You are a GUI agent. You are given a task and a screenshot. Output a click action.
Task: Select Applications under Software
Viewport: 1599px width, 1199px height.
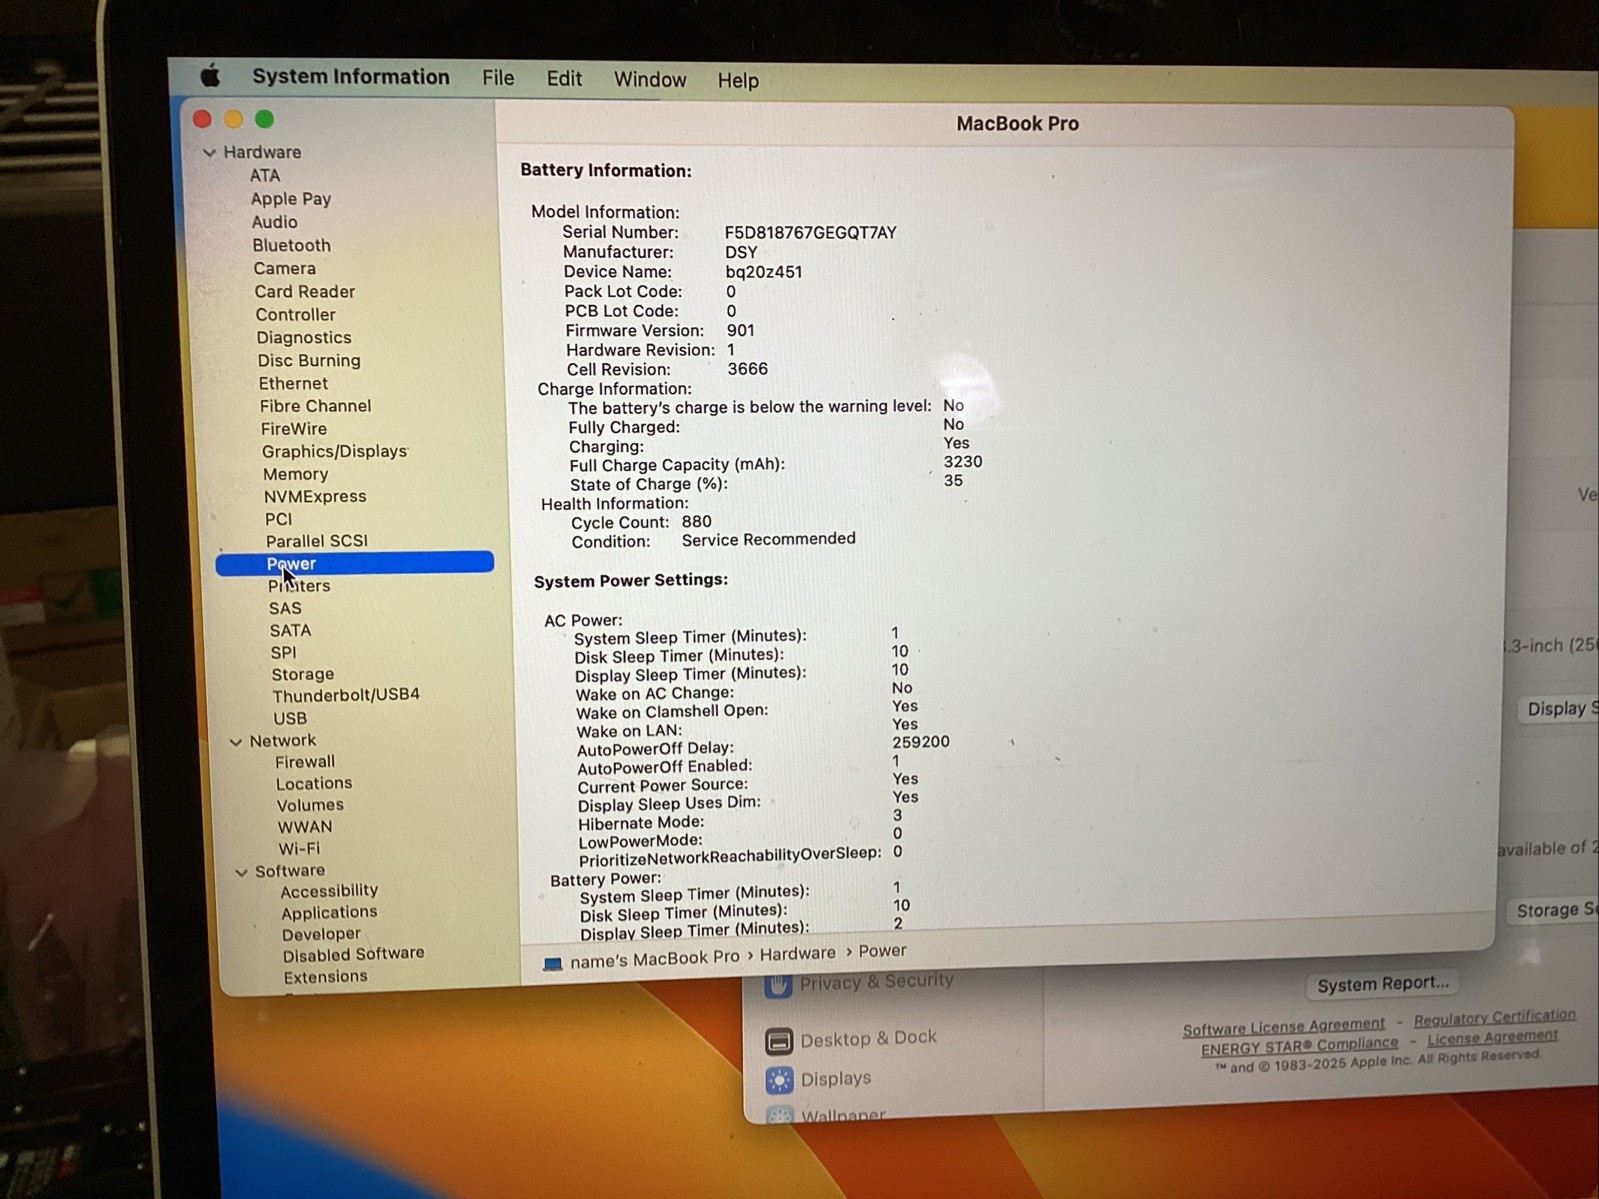pyautogui.click(x=329, y=913)
